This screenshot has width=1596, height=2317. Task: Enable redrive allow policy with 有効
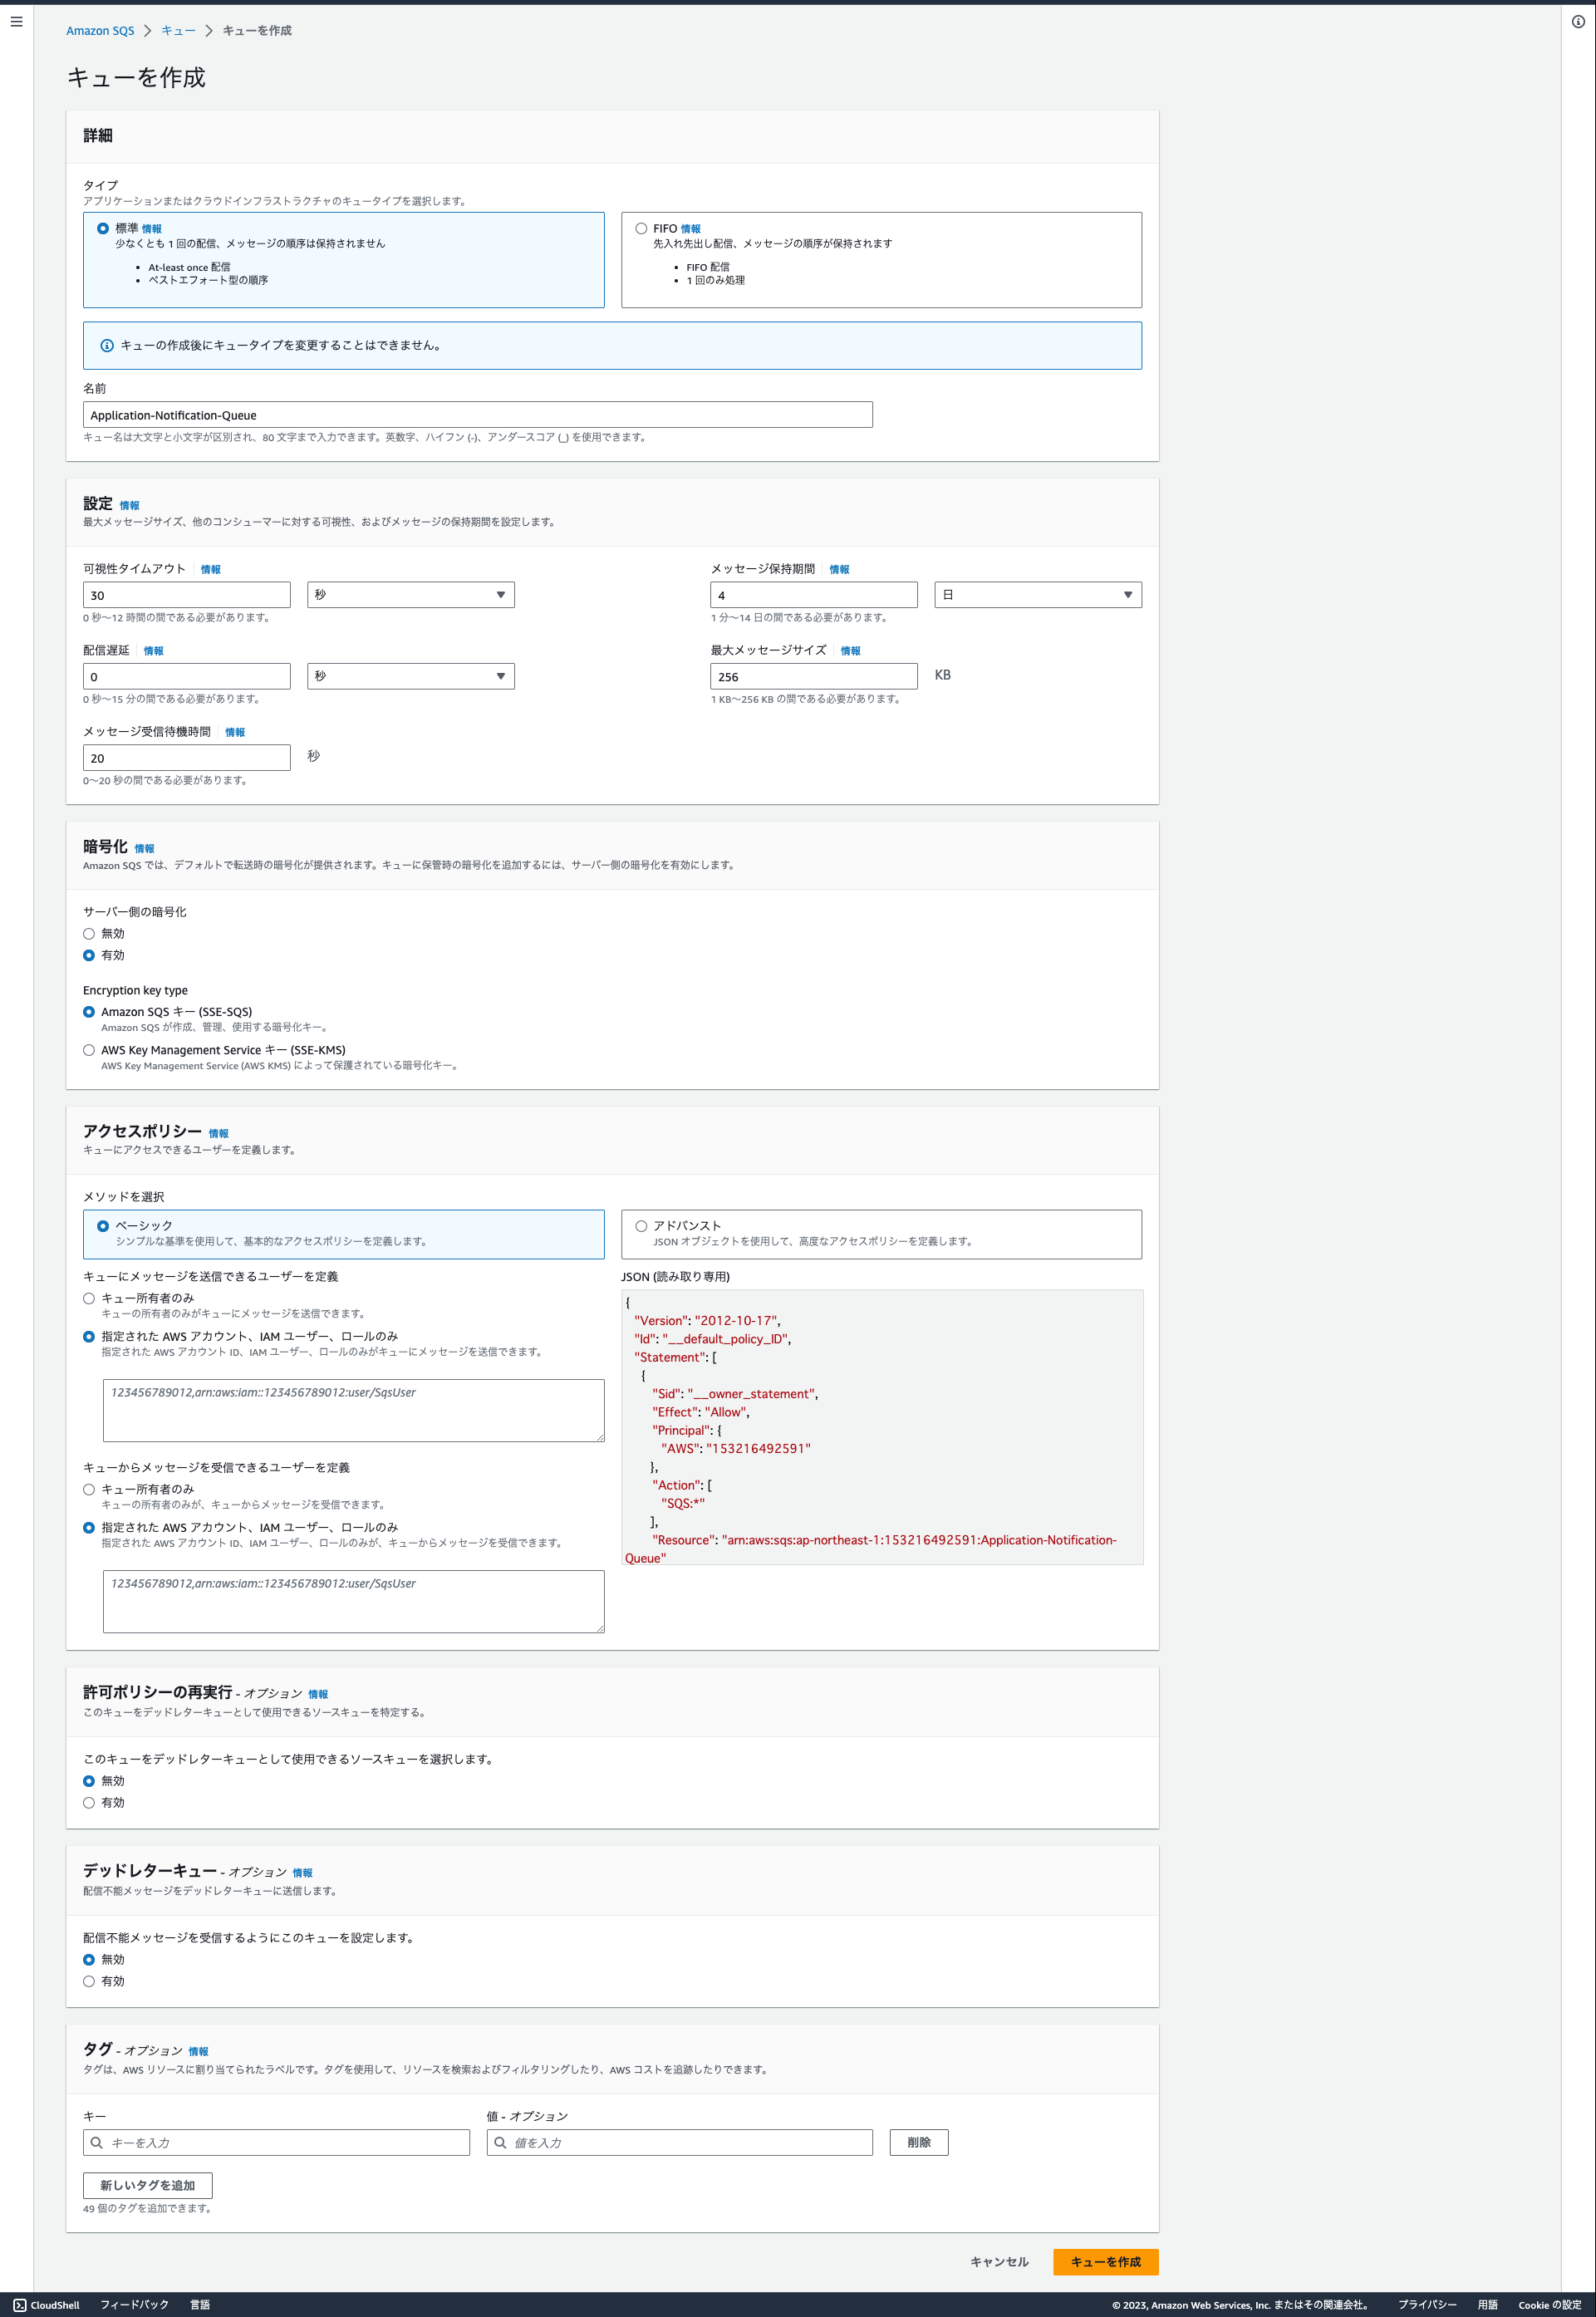pyautogui.click(x=89, y=1803)
